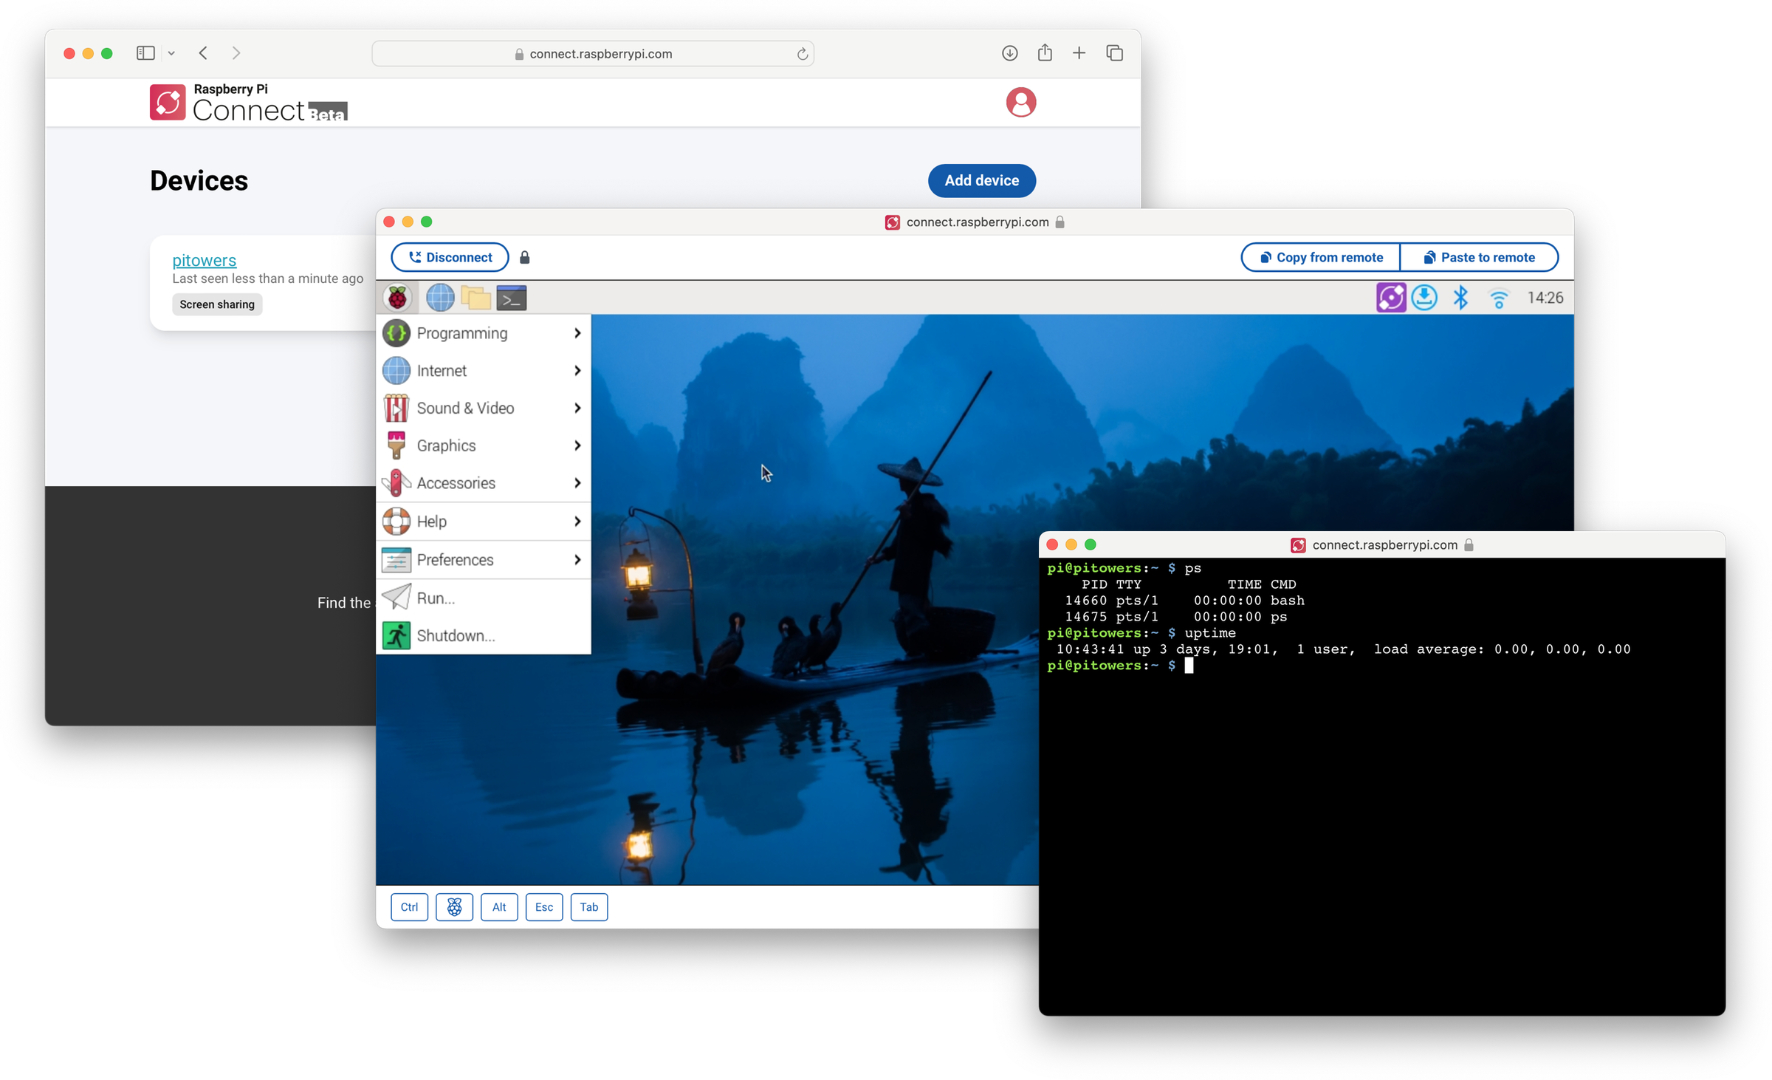The height and width of the screenshot is (1080, 1772).
Task: Open the Raspberry Pi main menu icon
Action: (397, 298)
